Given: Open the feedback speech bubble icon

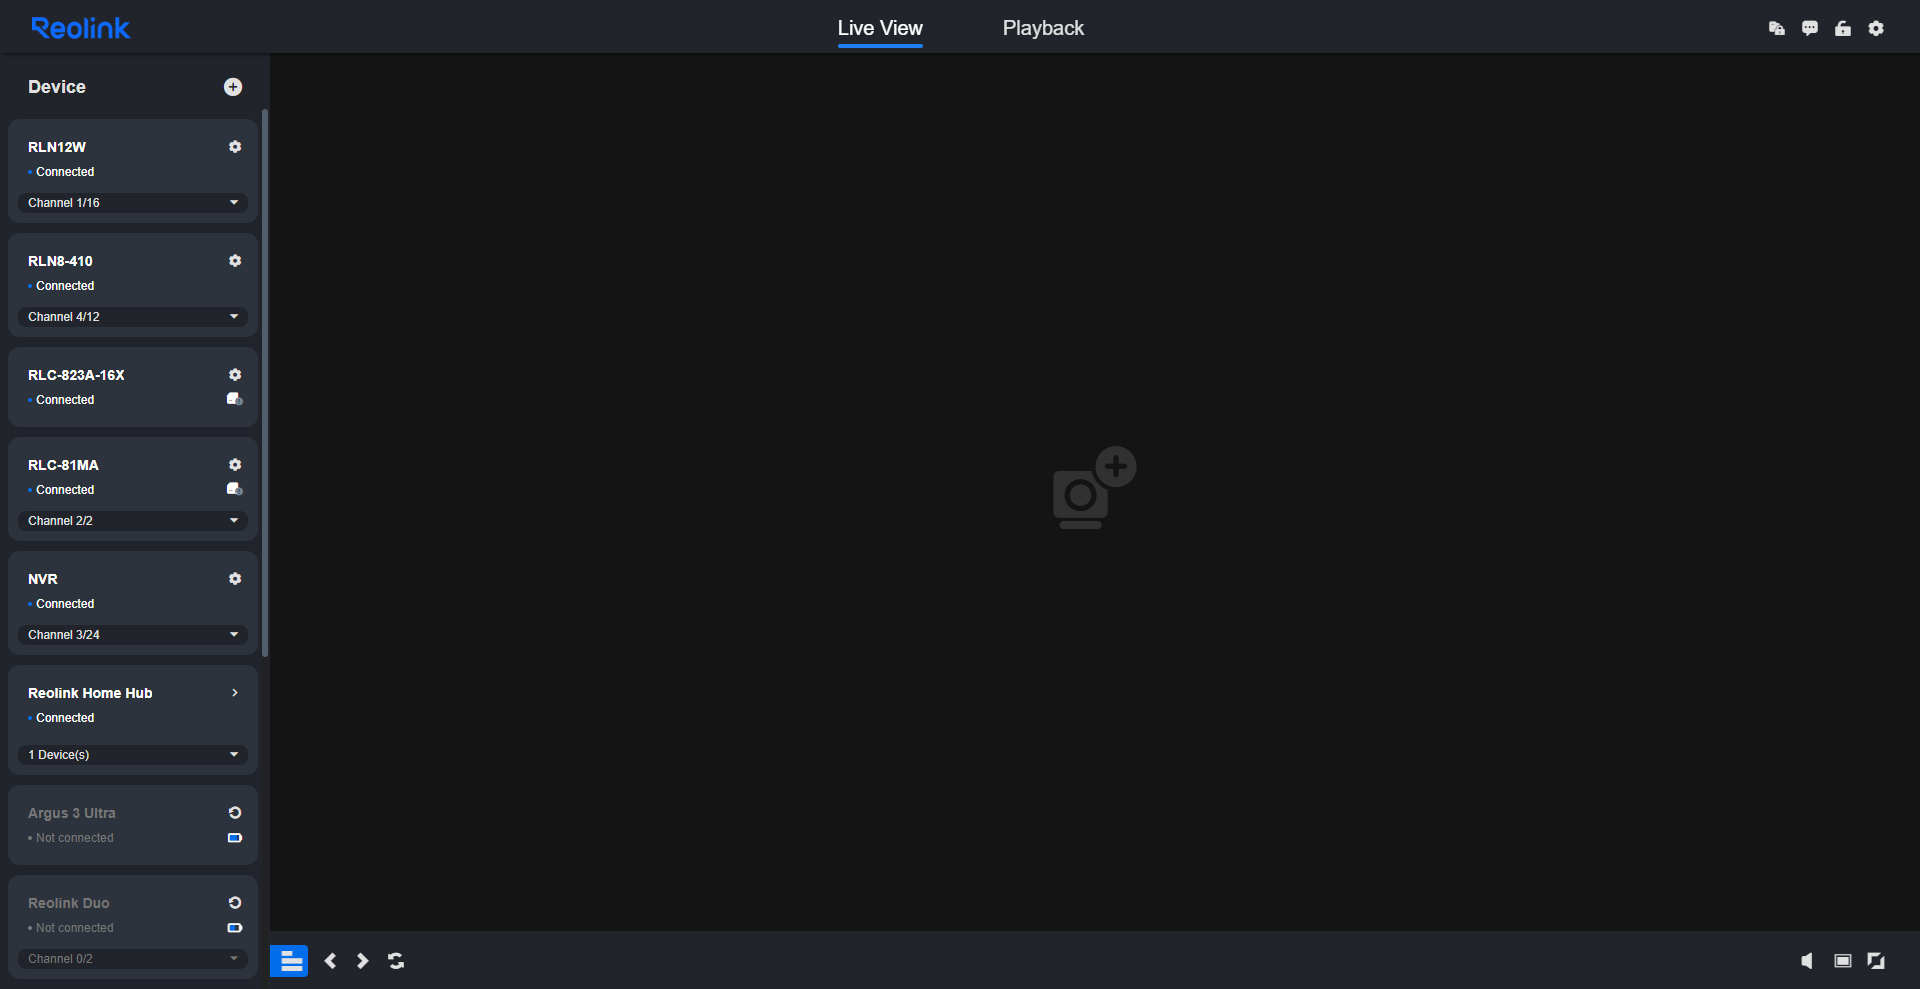Looking at the screenshot, I should (1810, 28).
